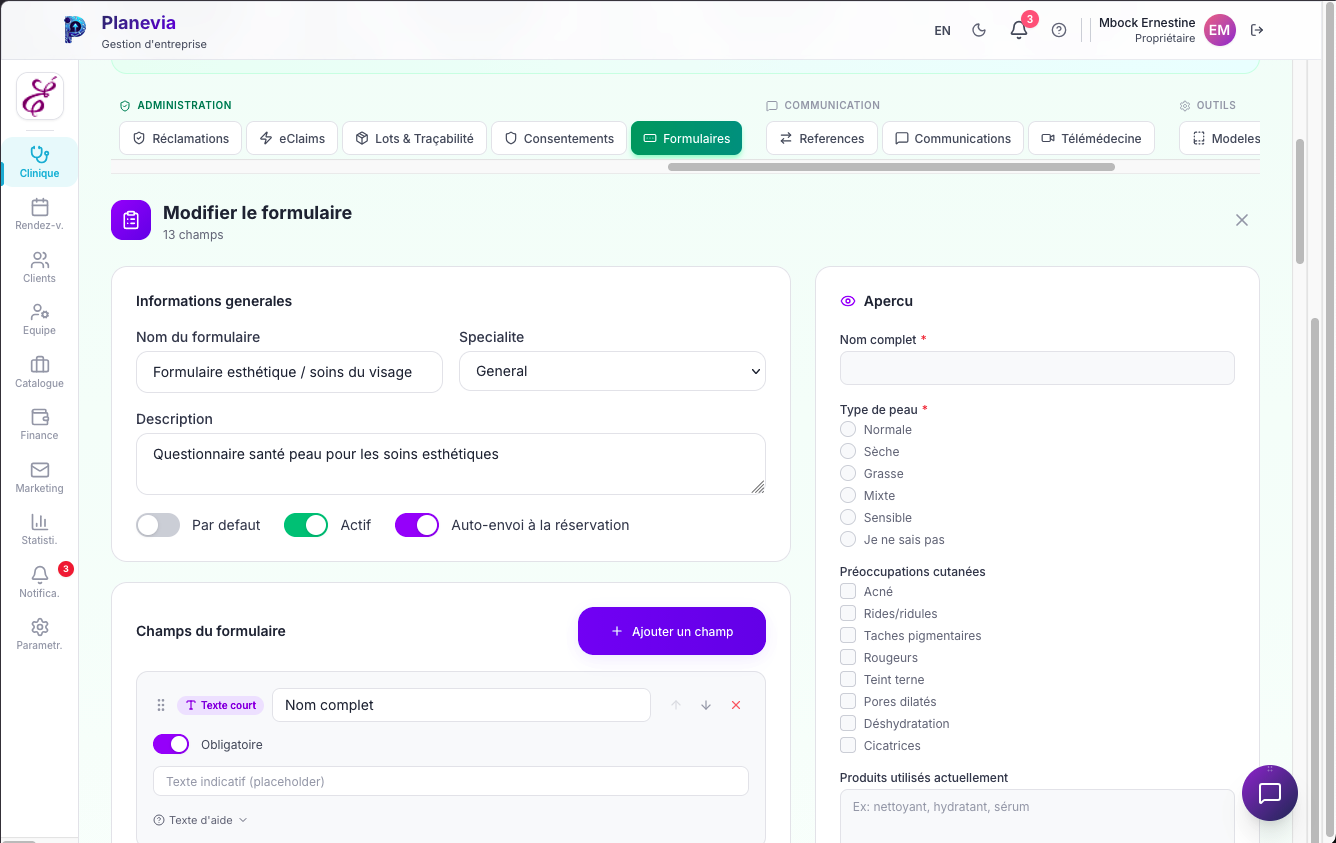Close the Modifier le formulaire editor
This screenshot has width=1336, height=843.
(1242, 220)
